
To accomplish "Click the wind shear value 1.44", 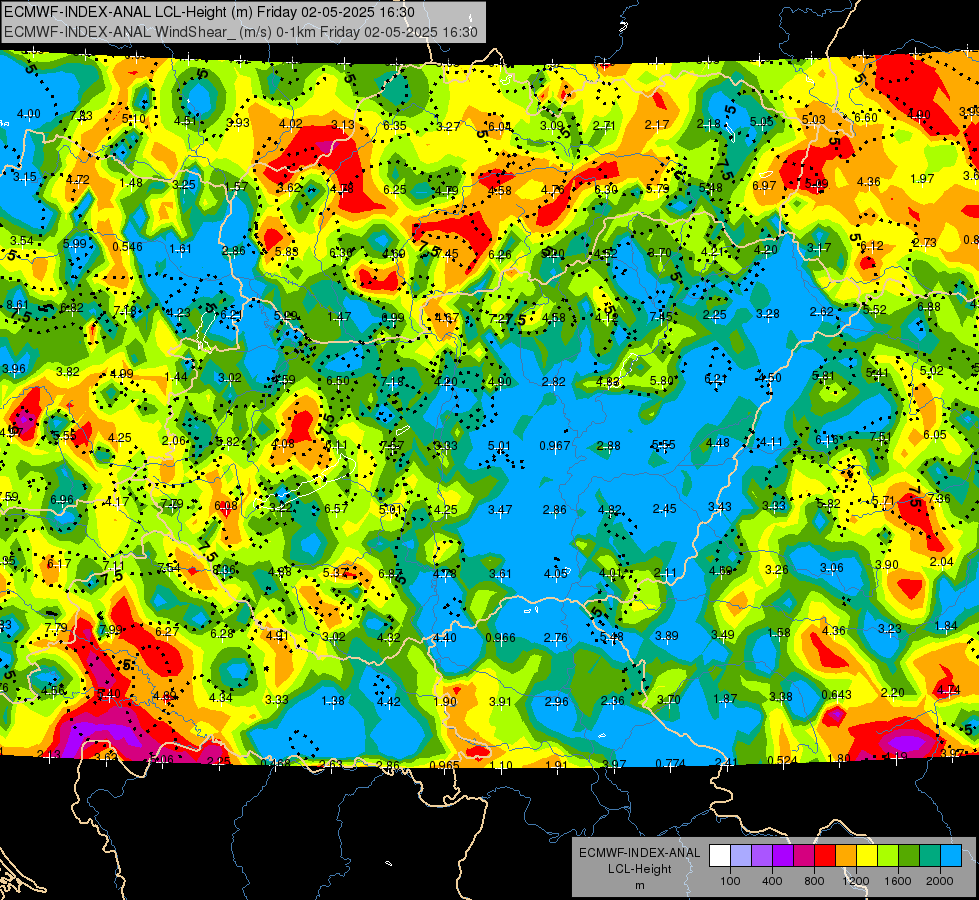I will tap(176, 377).
